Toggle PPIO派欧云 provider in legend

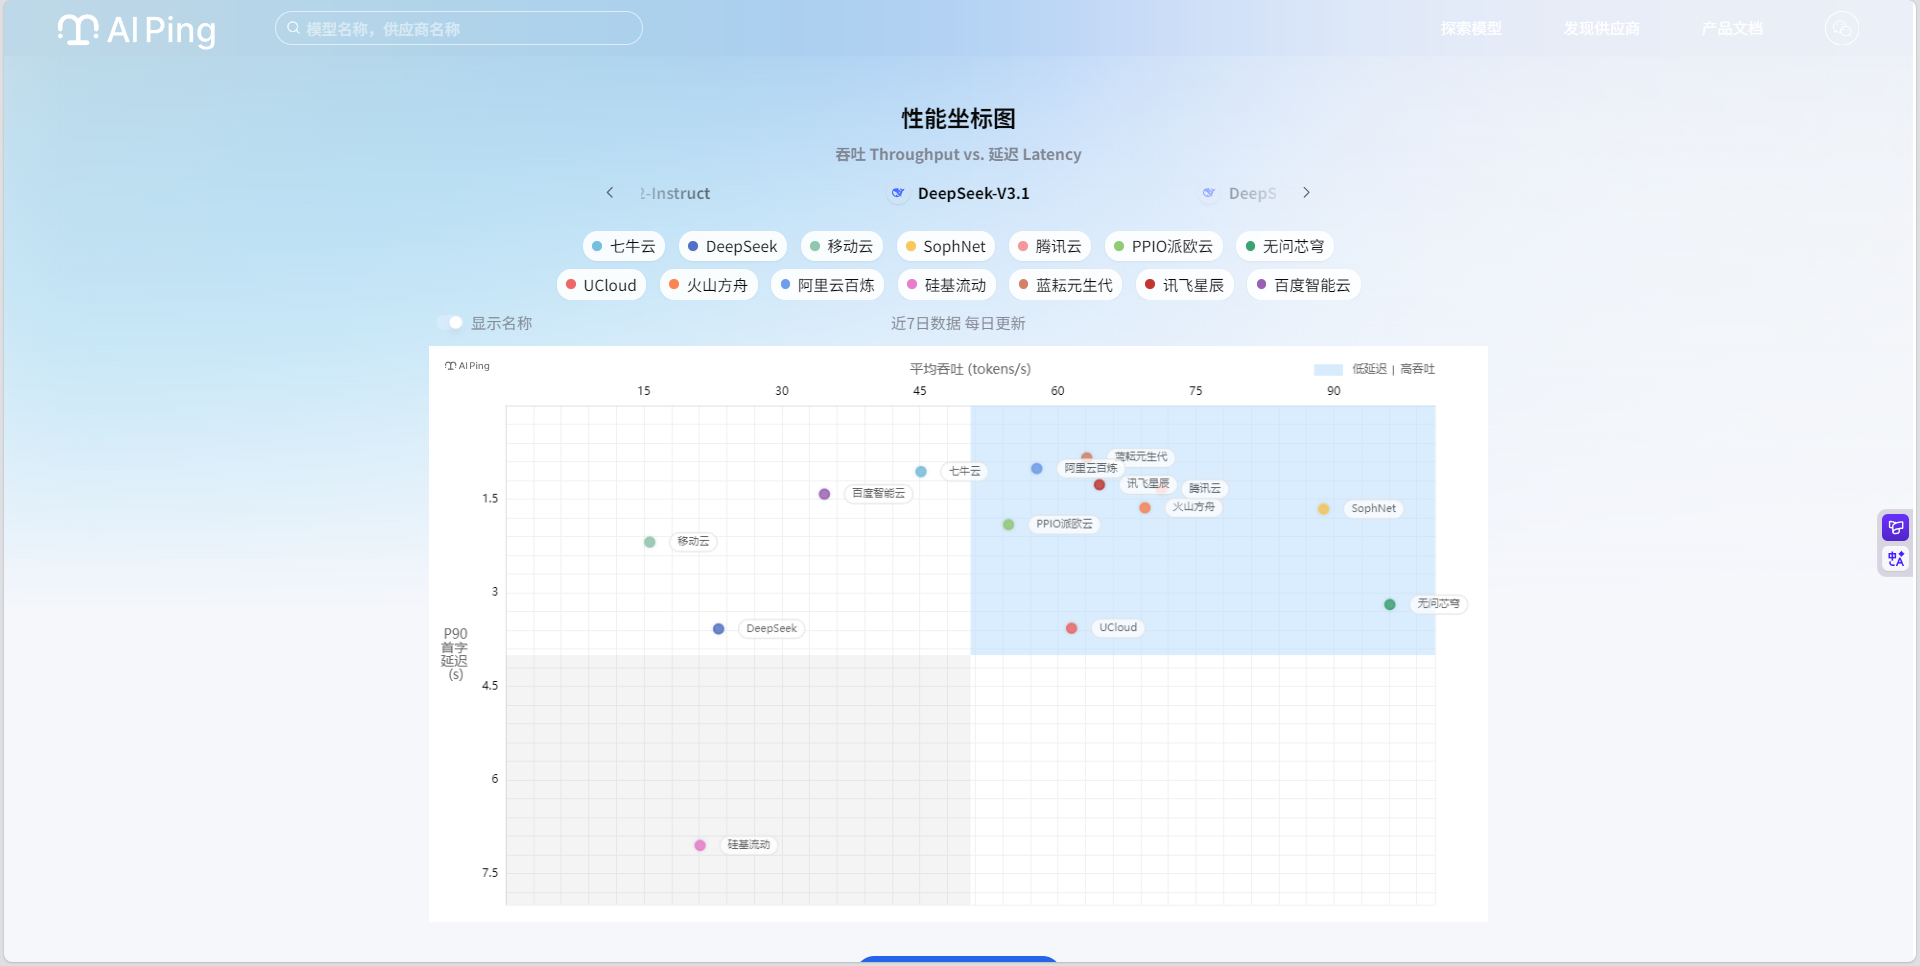coord(1163,246)
